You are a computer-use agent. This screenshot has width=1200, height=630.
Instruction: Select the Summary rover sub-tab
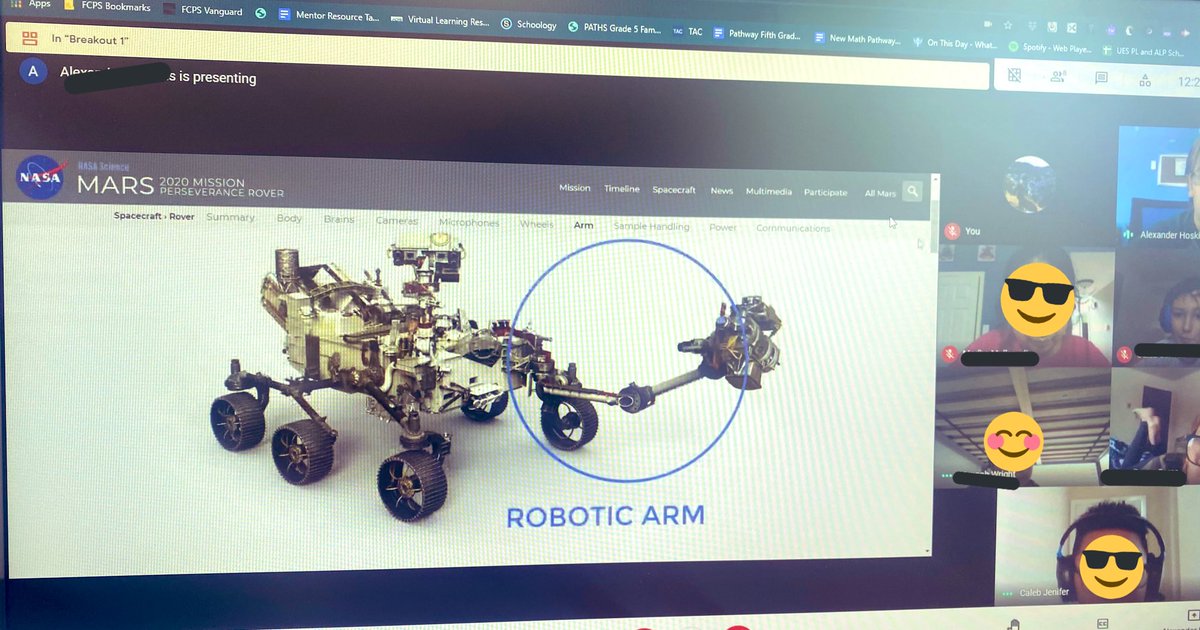(230, 217)
